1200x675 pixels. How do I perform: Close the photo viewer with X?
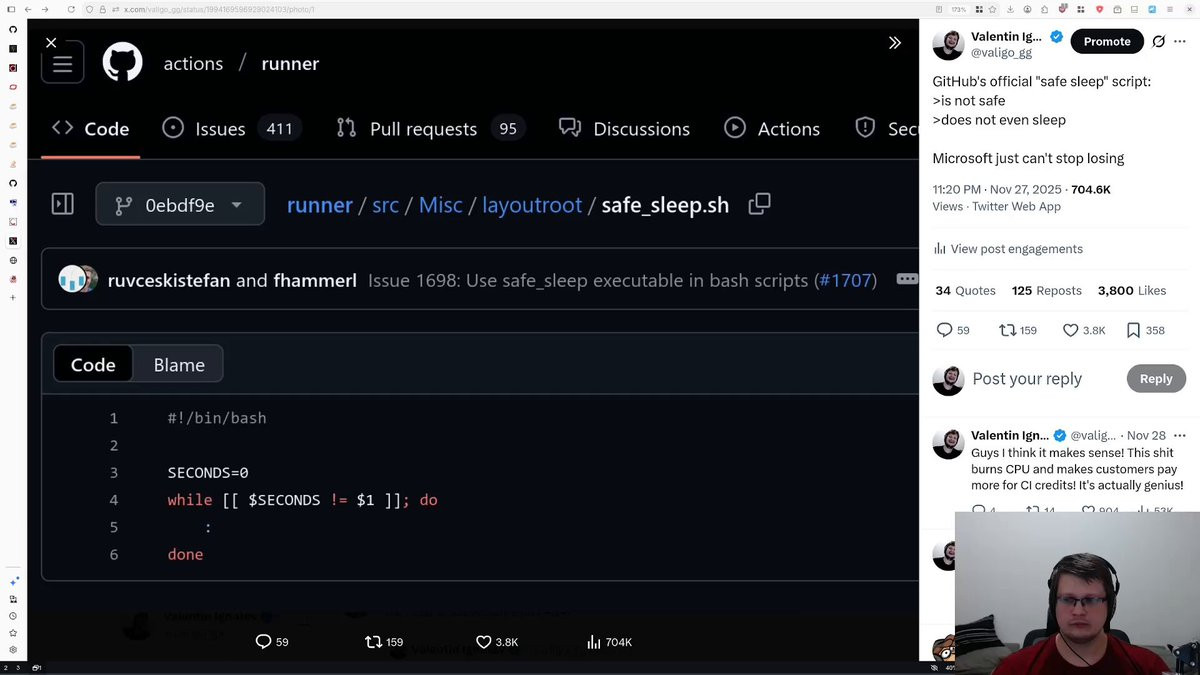(51, 43)
